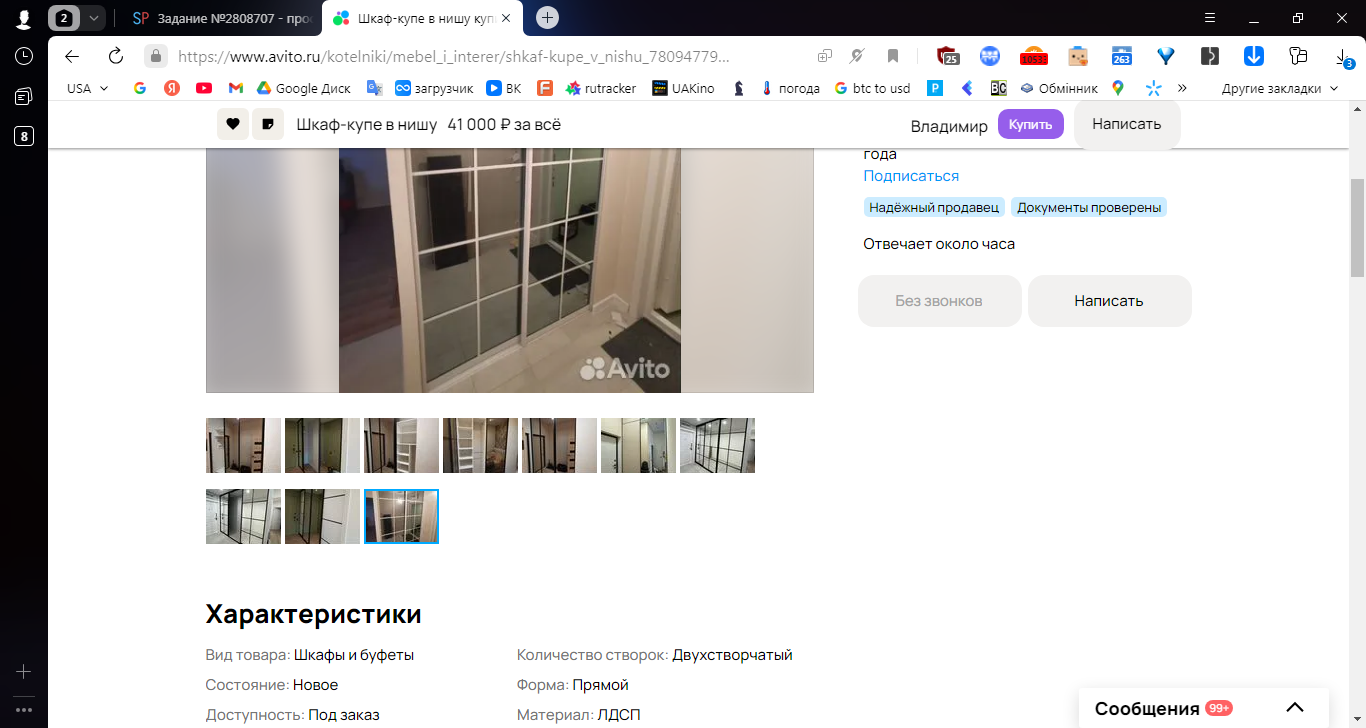Open the Сообщения messages label
This screenshot has height=728, width=1366.
[x=1147, y=709]
